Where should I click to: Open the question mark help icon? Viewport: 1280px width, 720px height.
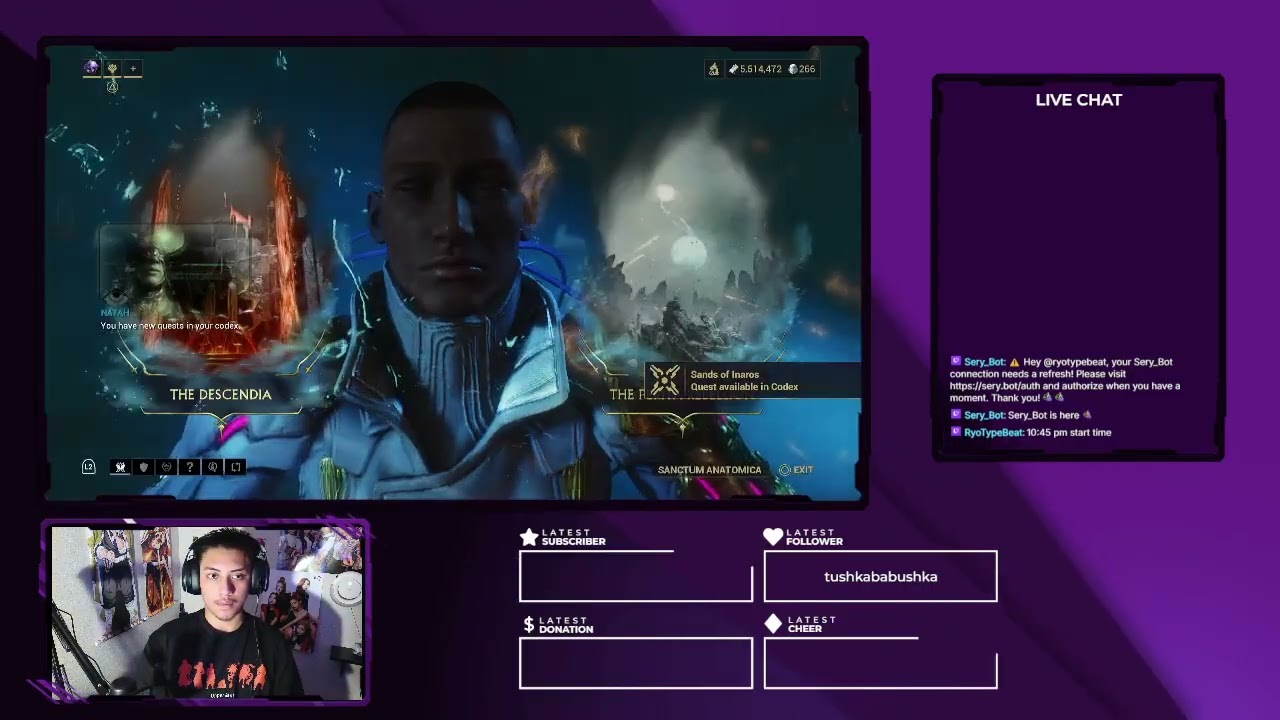coord(189,467)
